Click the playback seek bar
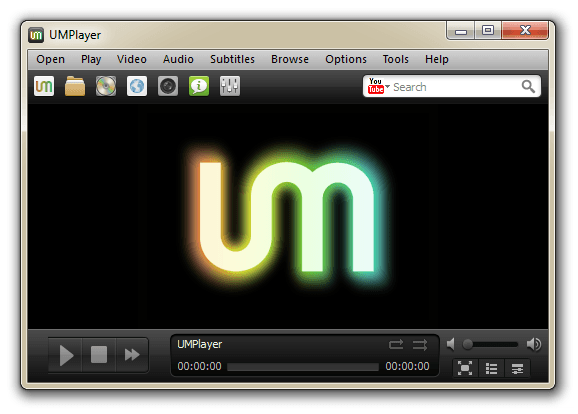 [x=303, y=366]
